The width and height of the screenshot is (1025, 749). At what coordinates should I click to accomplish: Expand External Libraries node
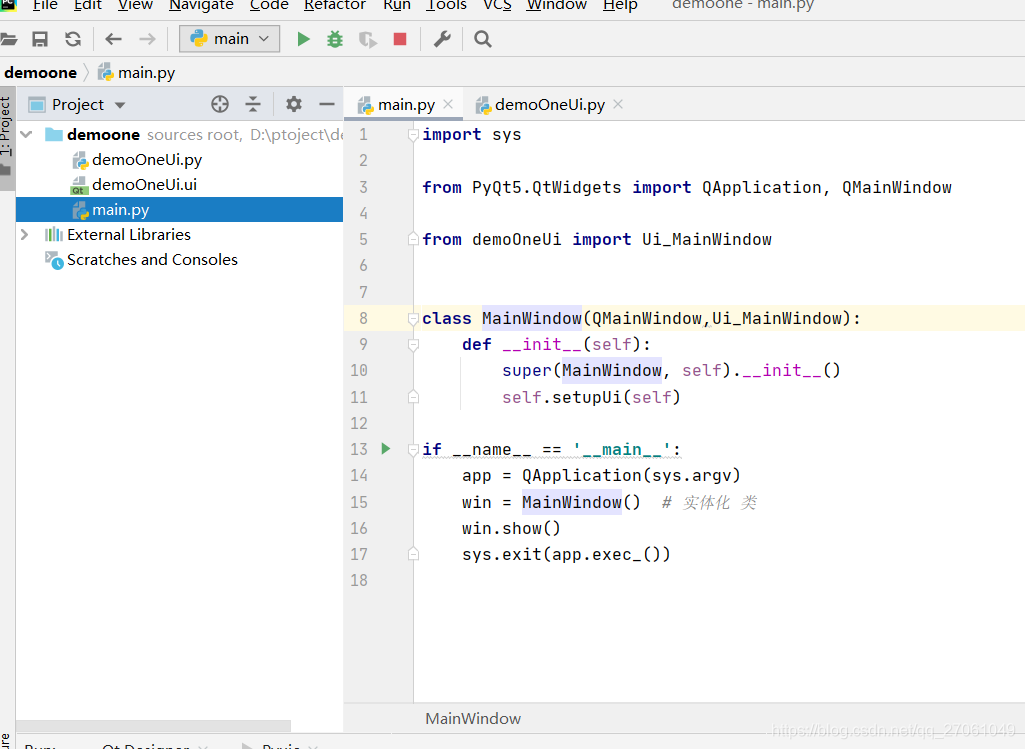point(24,235)
